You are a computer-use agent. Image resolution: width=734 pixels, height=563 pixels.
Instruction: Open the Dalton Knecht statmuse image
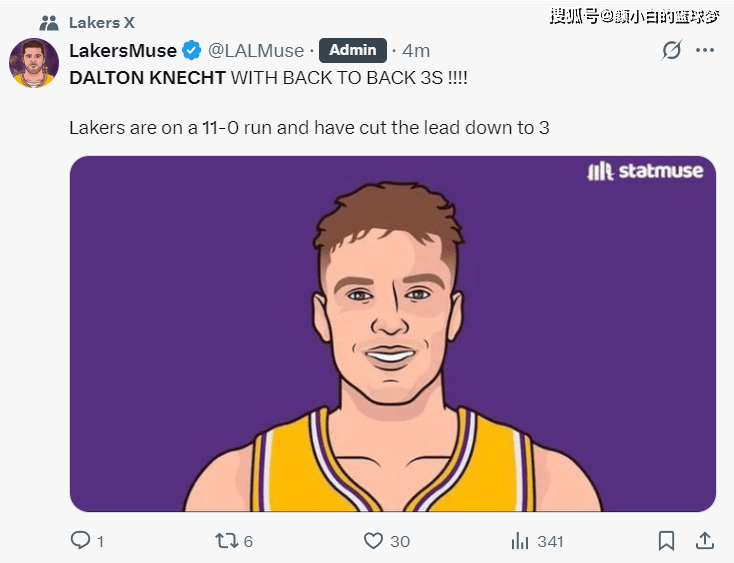392,333
